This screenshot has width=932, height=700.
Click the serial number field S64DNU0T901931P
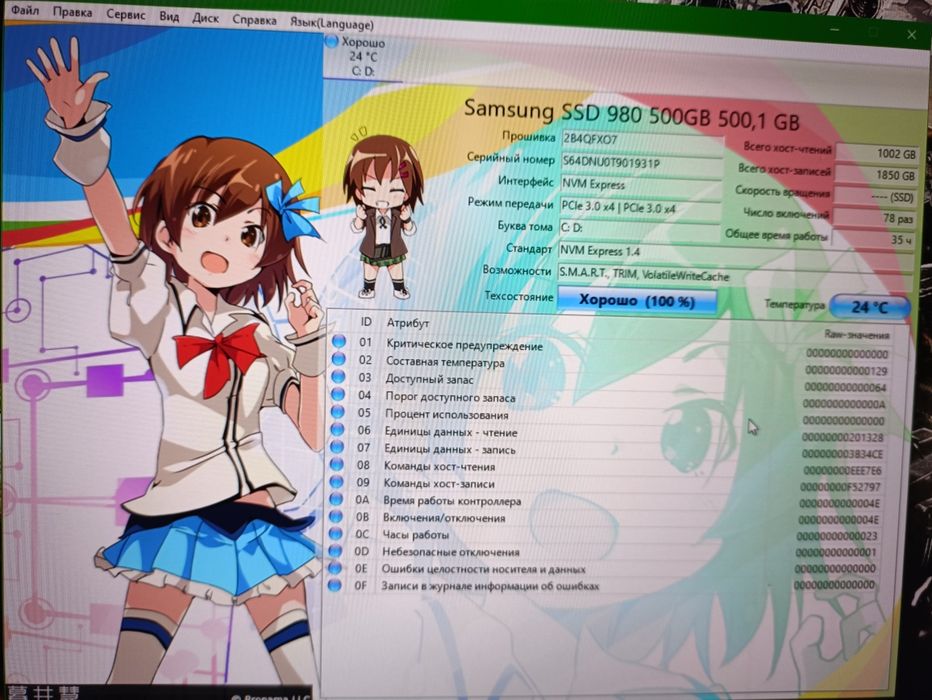pos(641,163)
